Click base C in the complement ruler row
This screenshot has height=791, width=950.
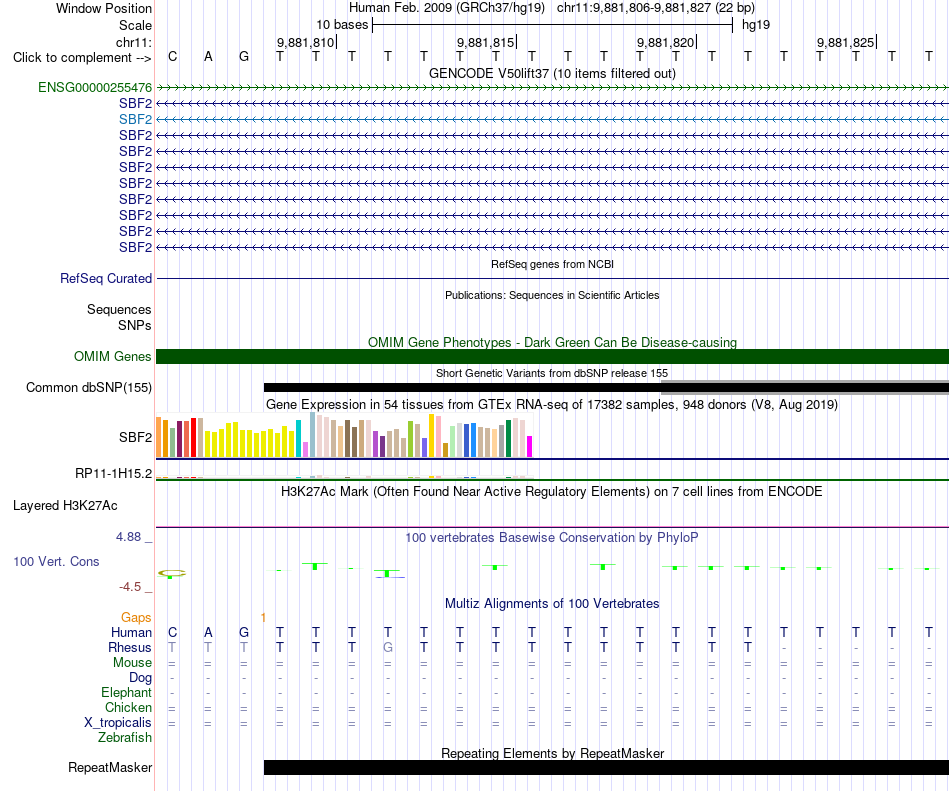173,56
